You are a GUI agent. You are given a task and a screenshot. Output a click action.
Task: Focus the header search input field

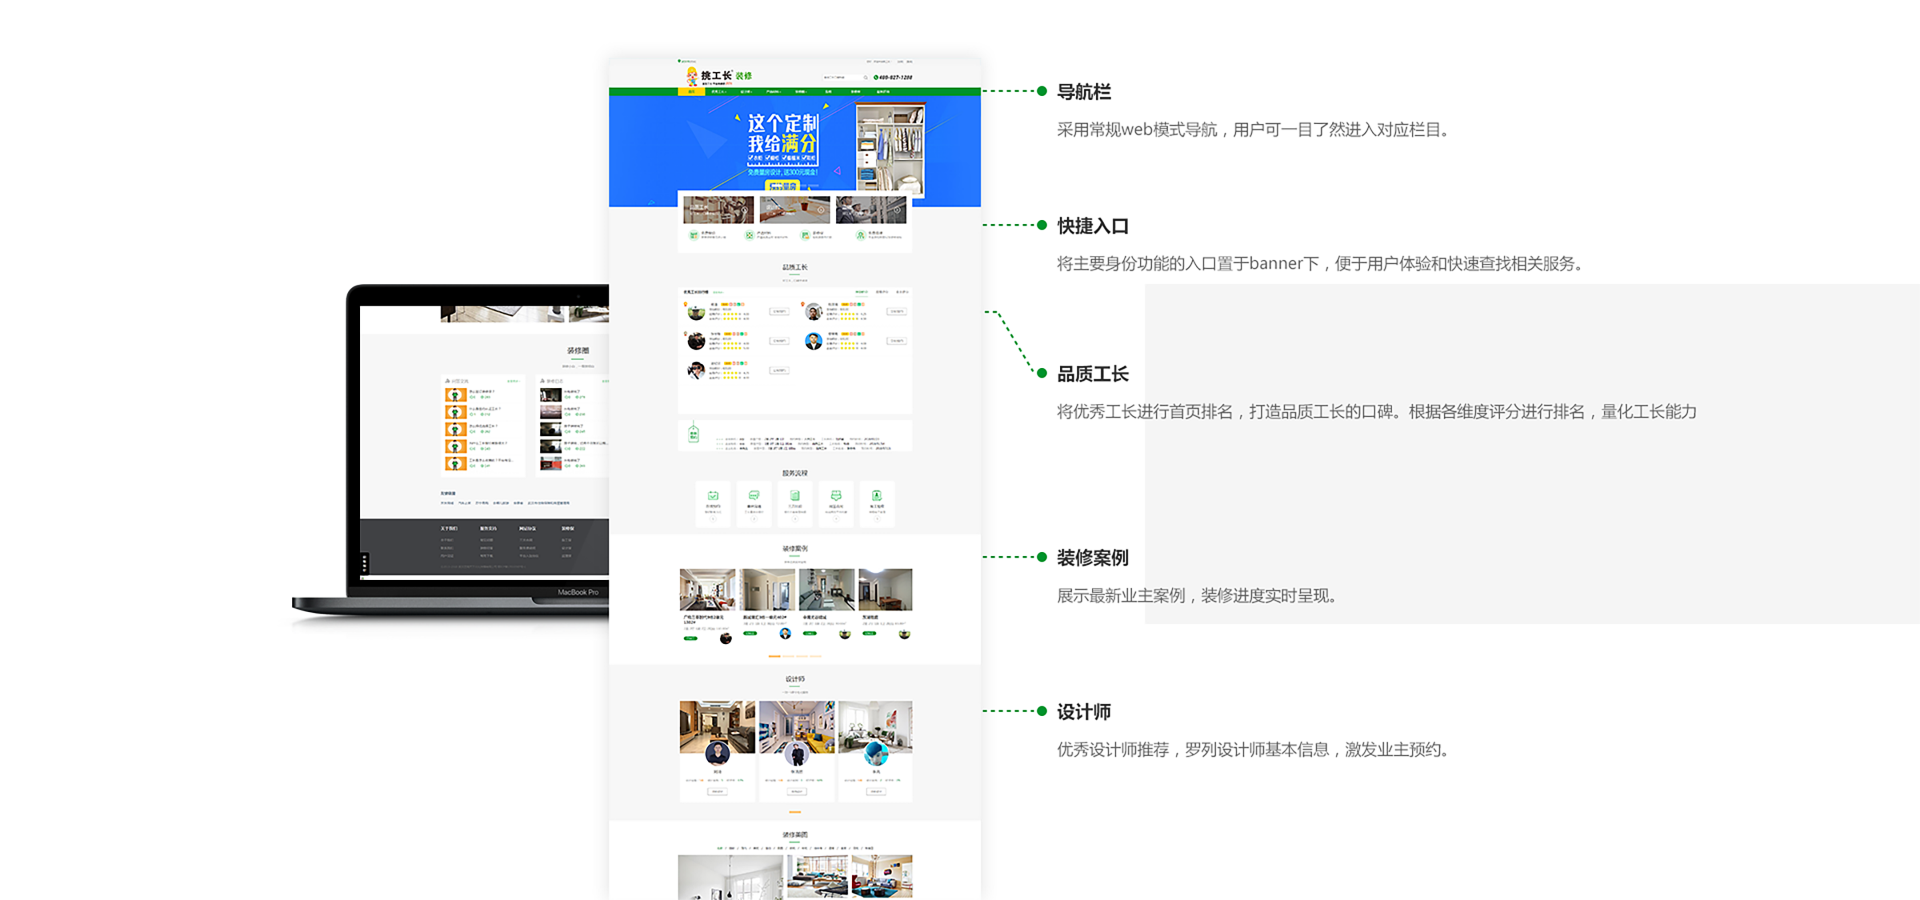pos(845,77)
